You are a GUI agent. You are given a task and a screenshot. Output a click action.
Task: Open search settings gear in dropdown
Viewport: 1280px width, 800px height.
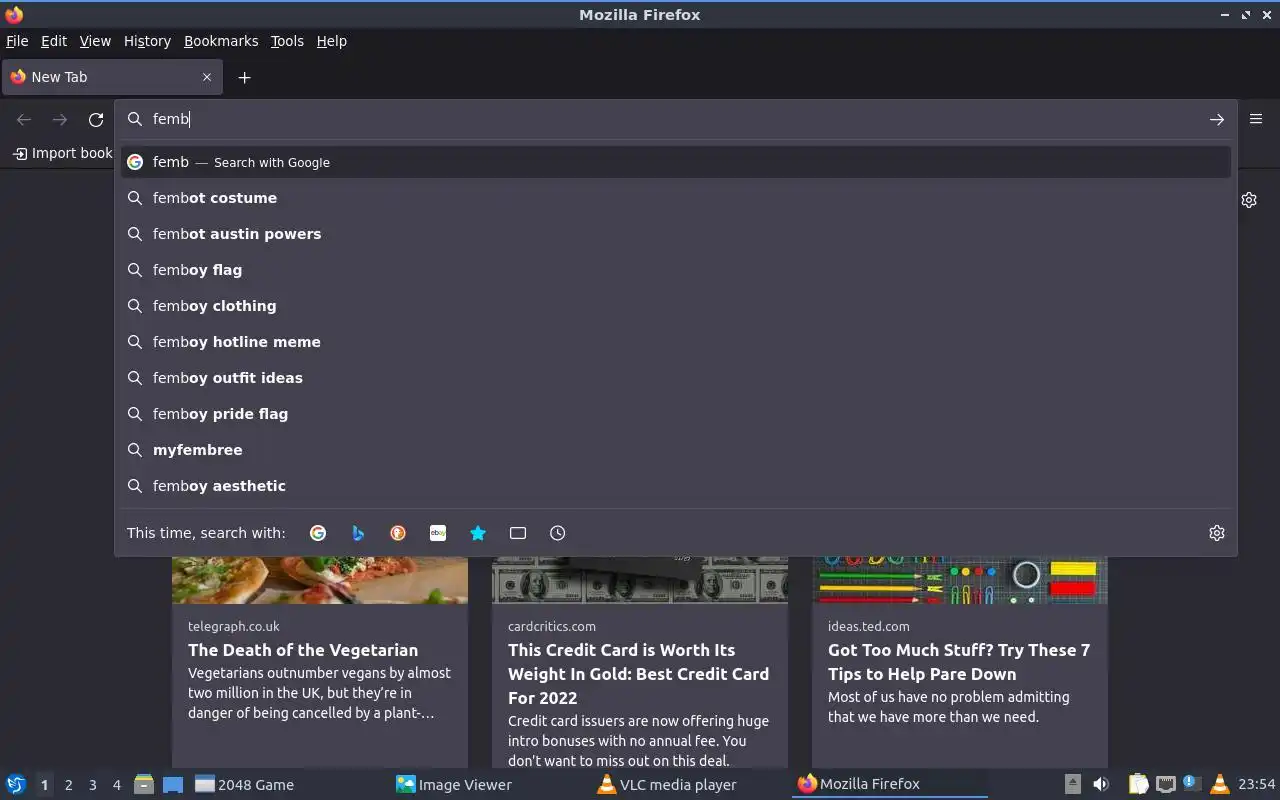[x=1216, y=533]
